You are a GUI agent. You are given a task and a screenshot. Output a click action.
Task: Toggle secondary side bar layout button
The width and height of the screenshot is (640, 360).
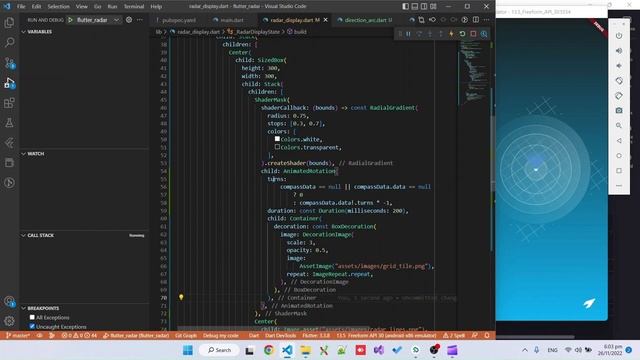(x=424, y=7)
